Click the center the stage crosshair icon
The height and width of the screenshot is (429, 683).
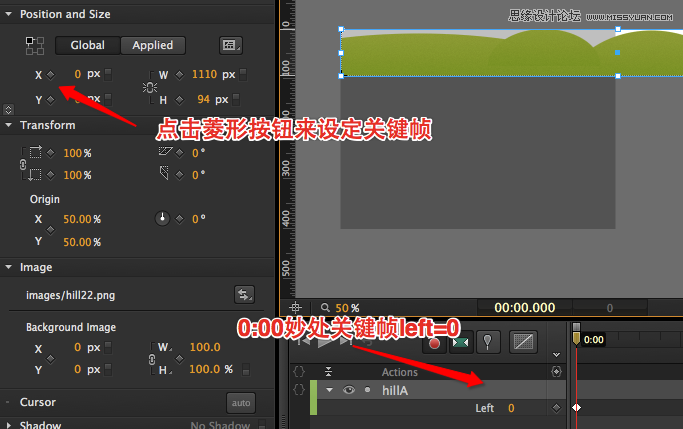click(295, 307)
